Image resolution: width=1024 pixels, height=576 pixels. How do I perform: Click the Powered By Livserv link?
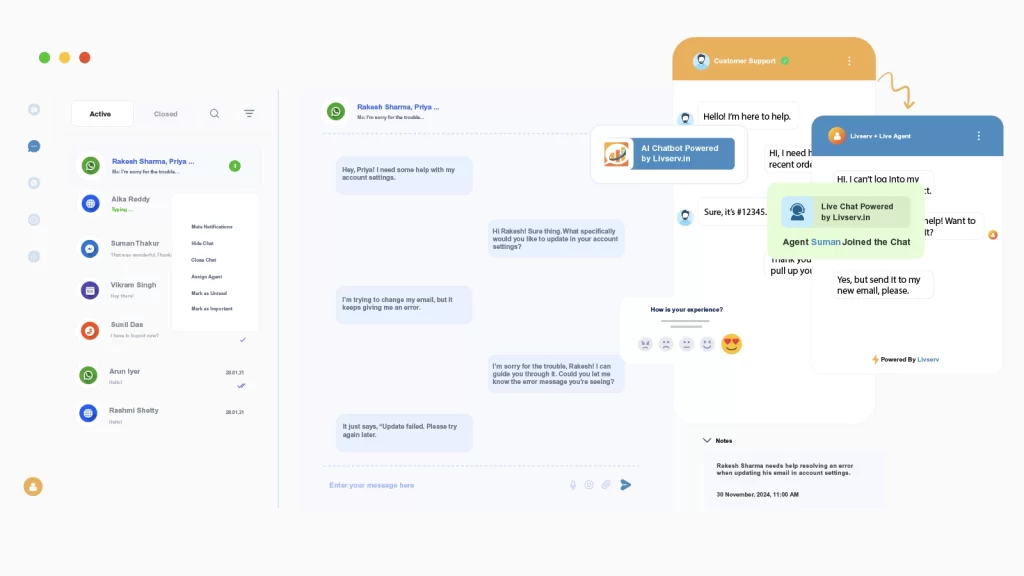pyautogui.click(x=906, y=359)
